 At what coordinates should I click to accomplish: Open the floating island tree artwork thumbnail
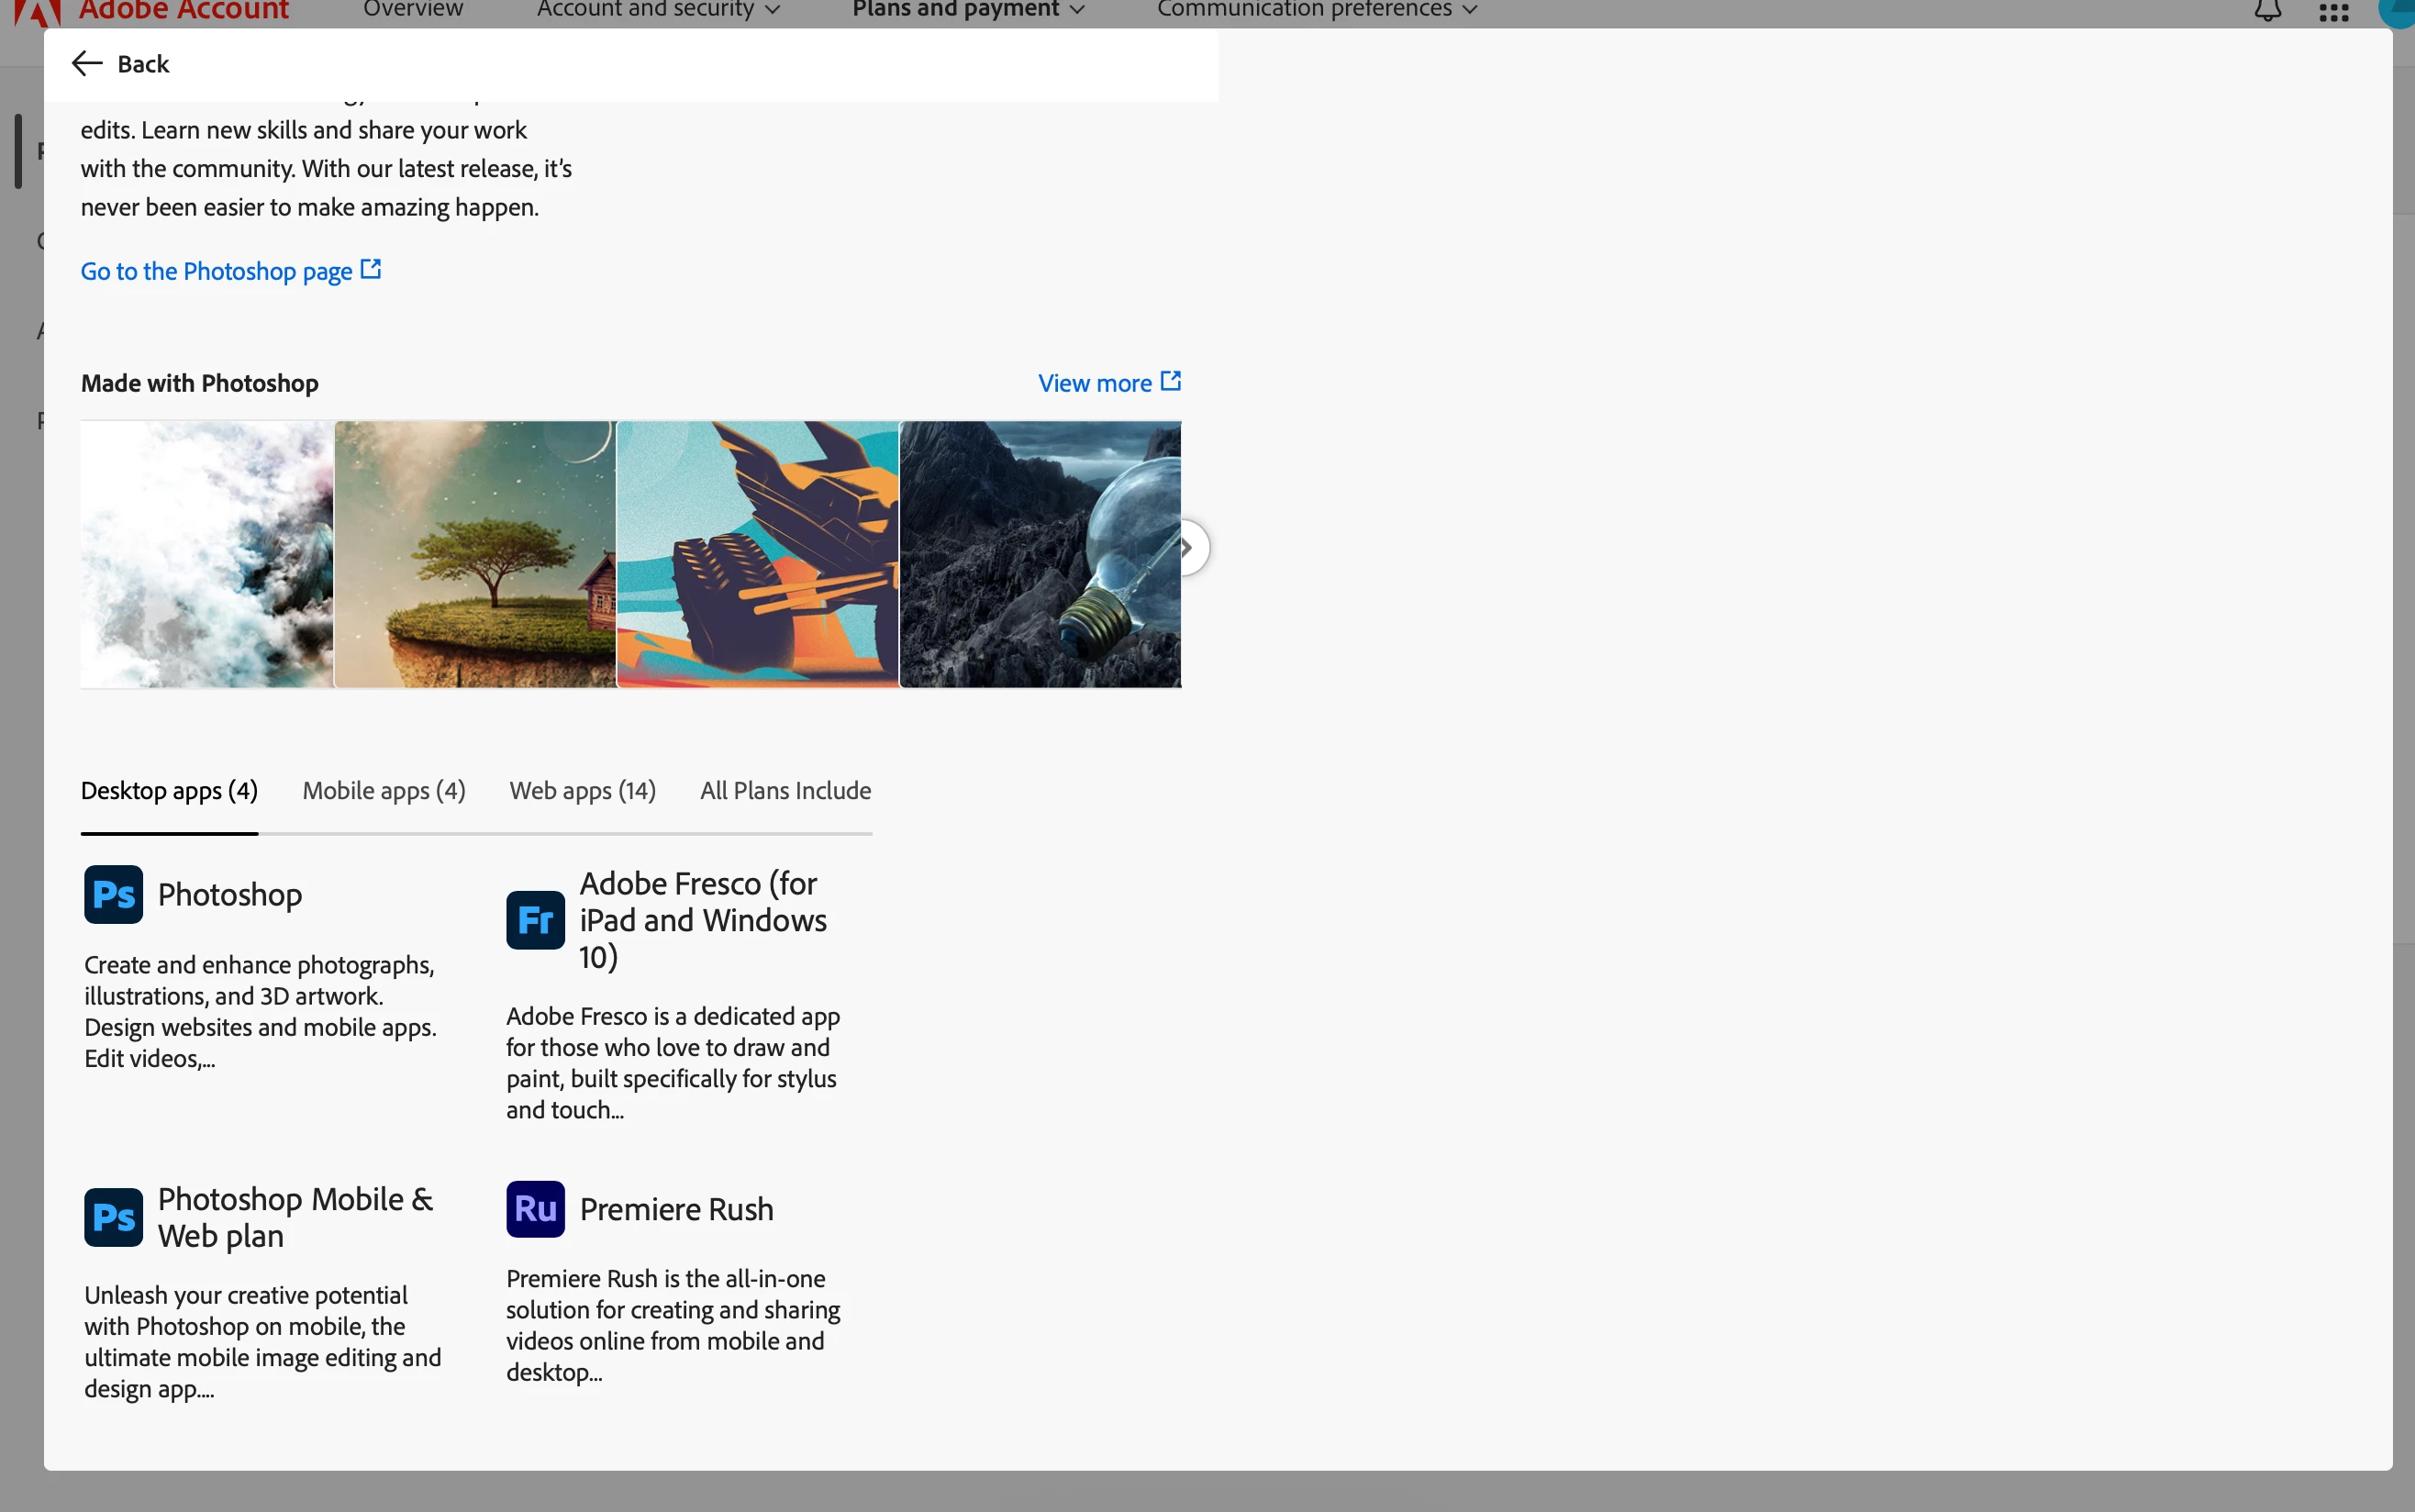[475, 554]
